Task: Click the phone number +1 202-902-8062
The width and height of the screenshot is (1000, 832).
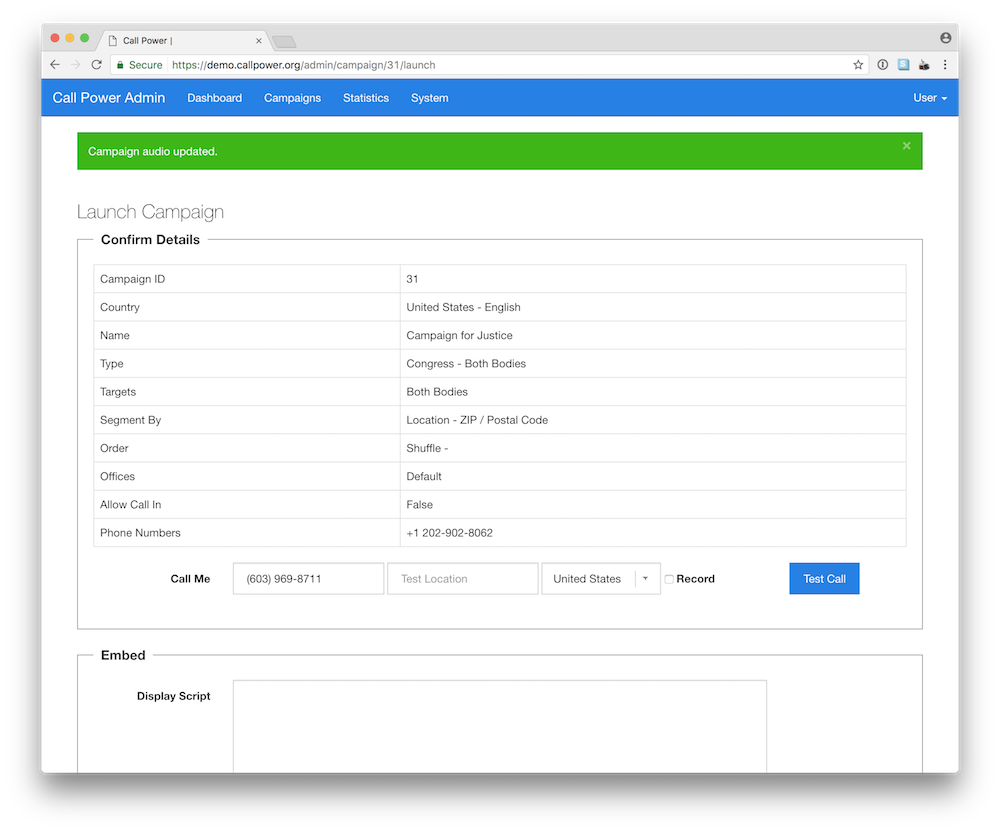Action: pyautogui.click(x=449, y=533)
